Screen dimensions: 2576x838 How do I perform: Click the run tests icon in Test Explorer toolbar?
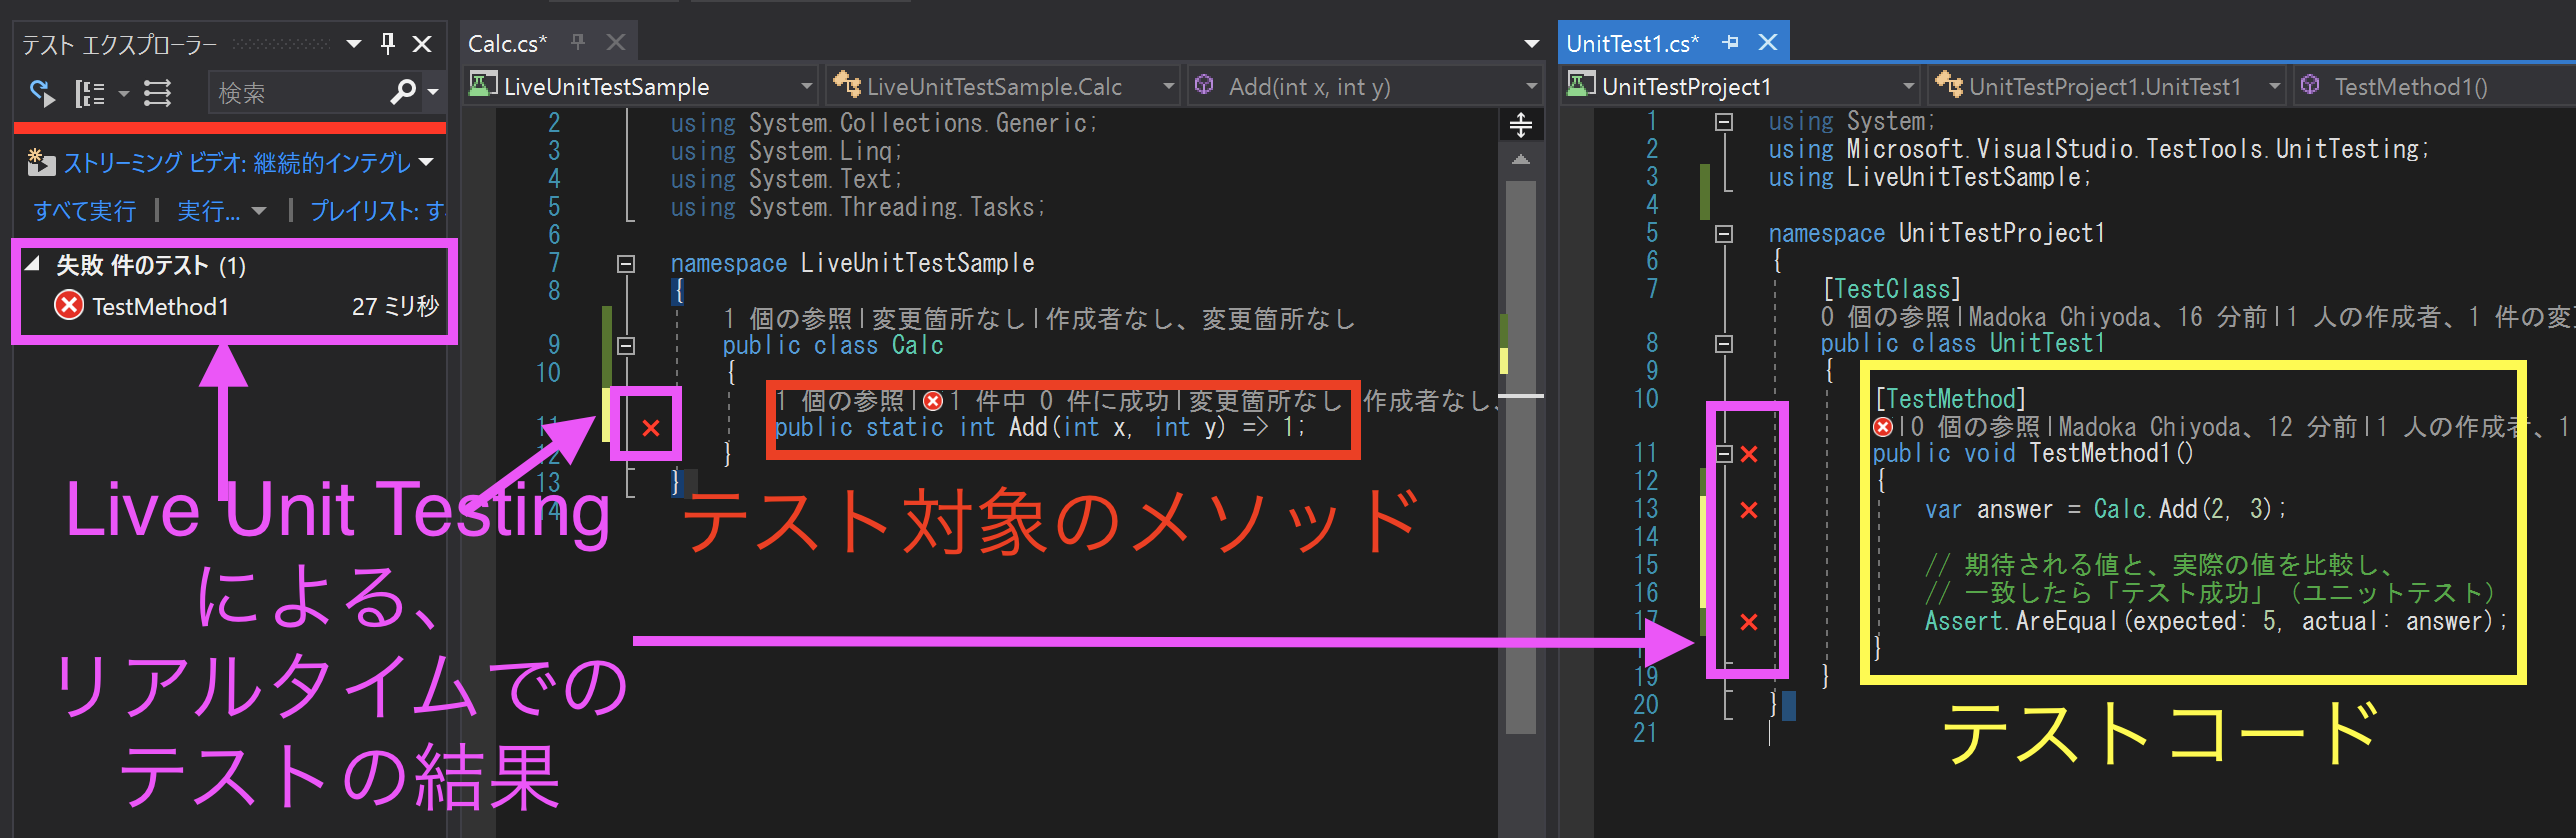42,94
